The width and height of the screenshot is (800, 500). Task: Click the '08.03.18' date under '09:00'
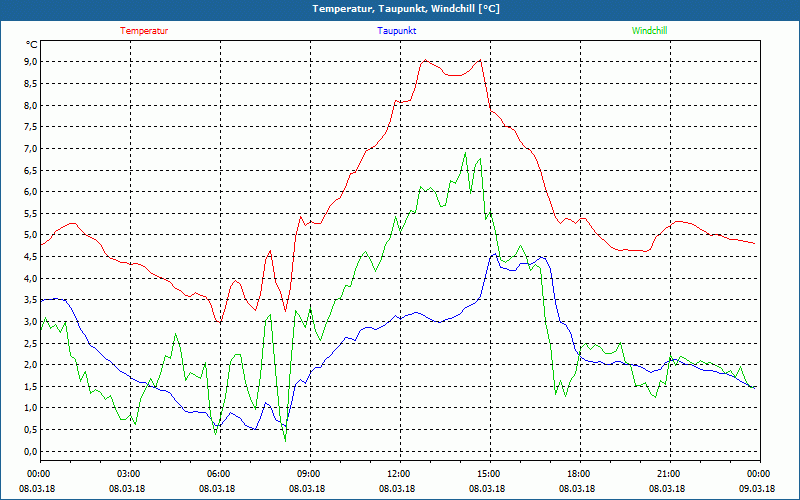point(307,489)
